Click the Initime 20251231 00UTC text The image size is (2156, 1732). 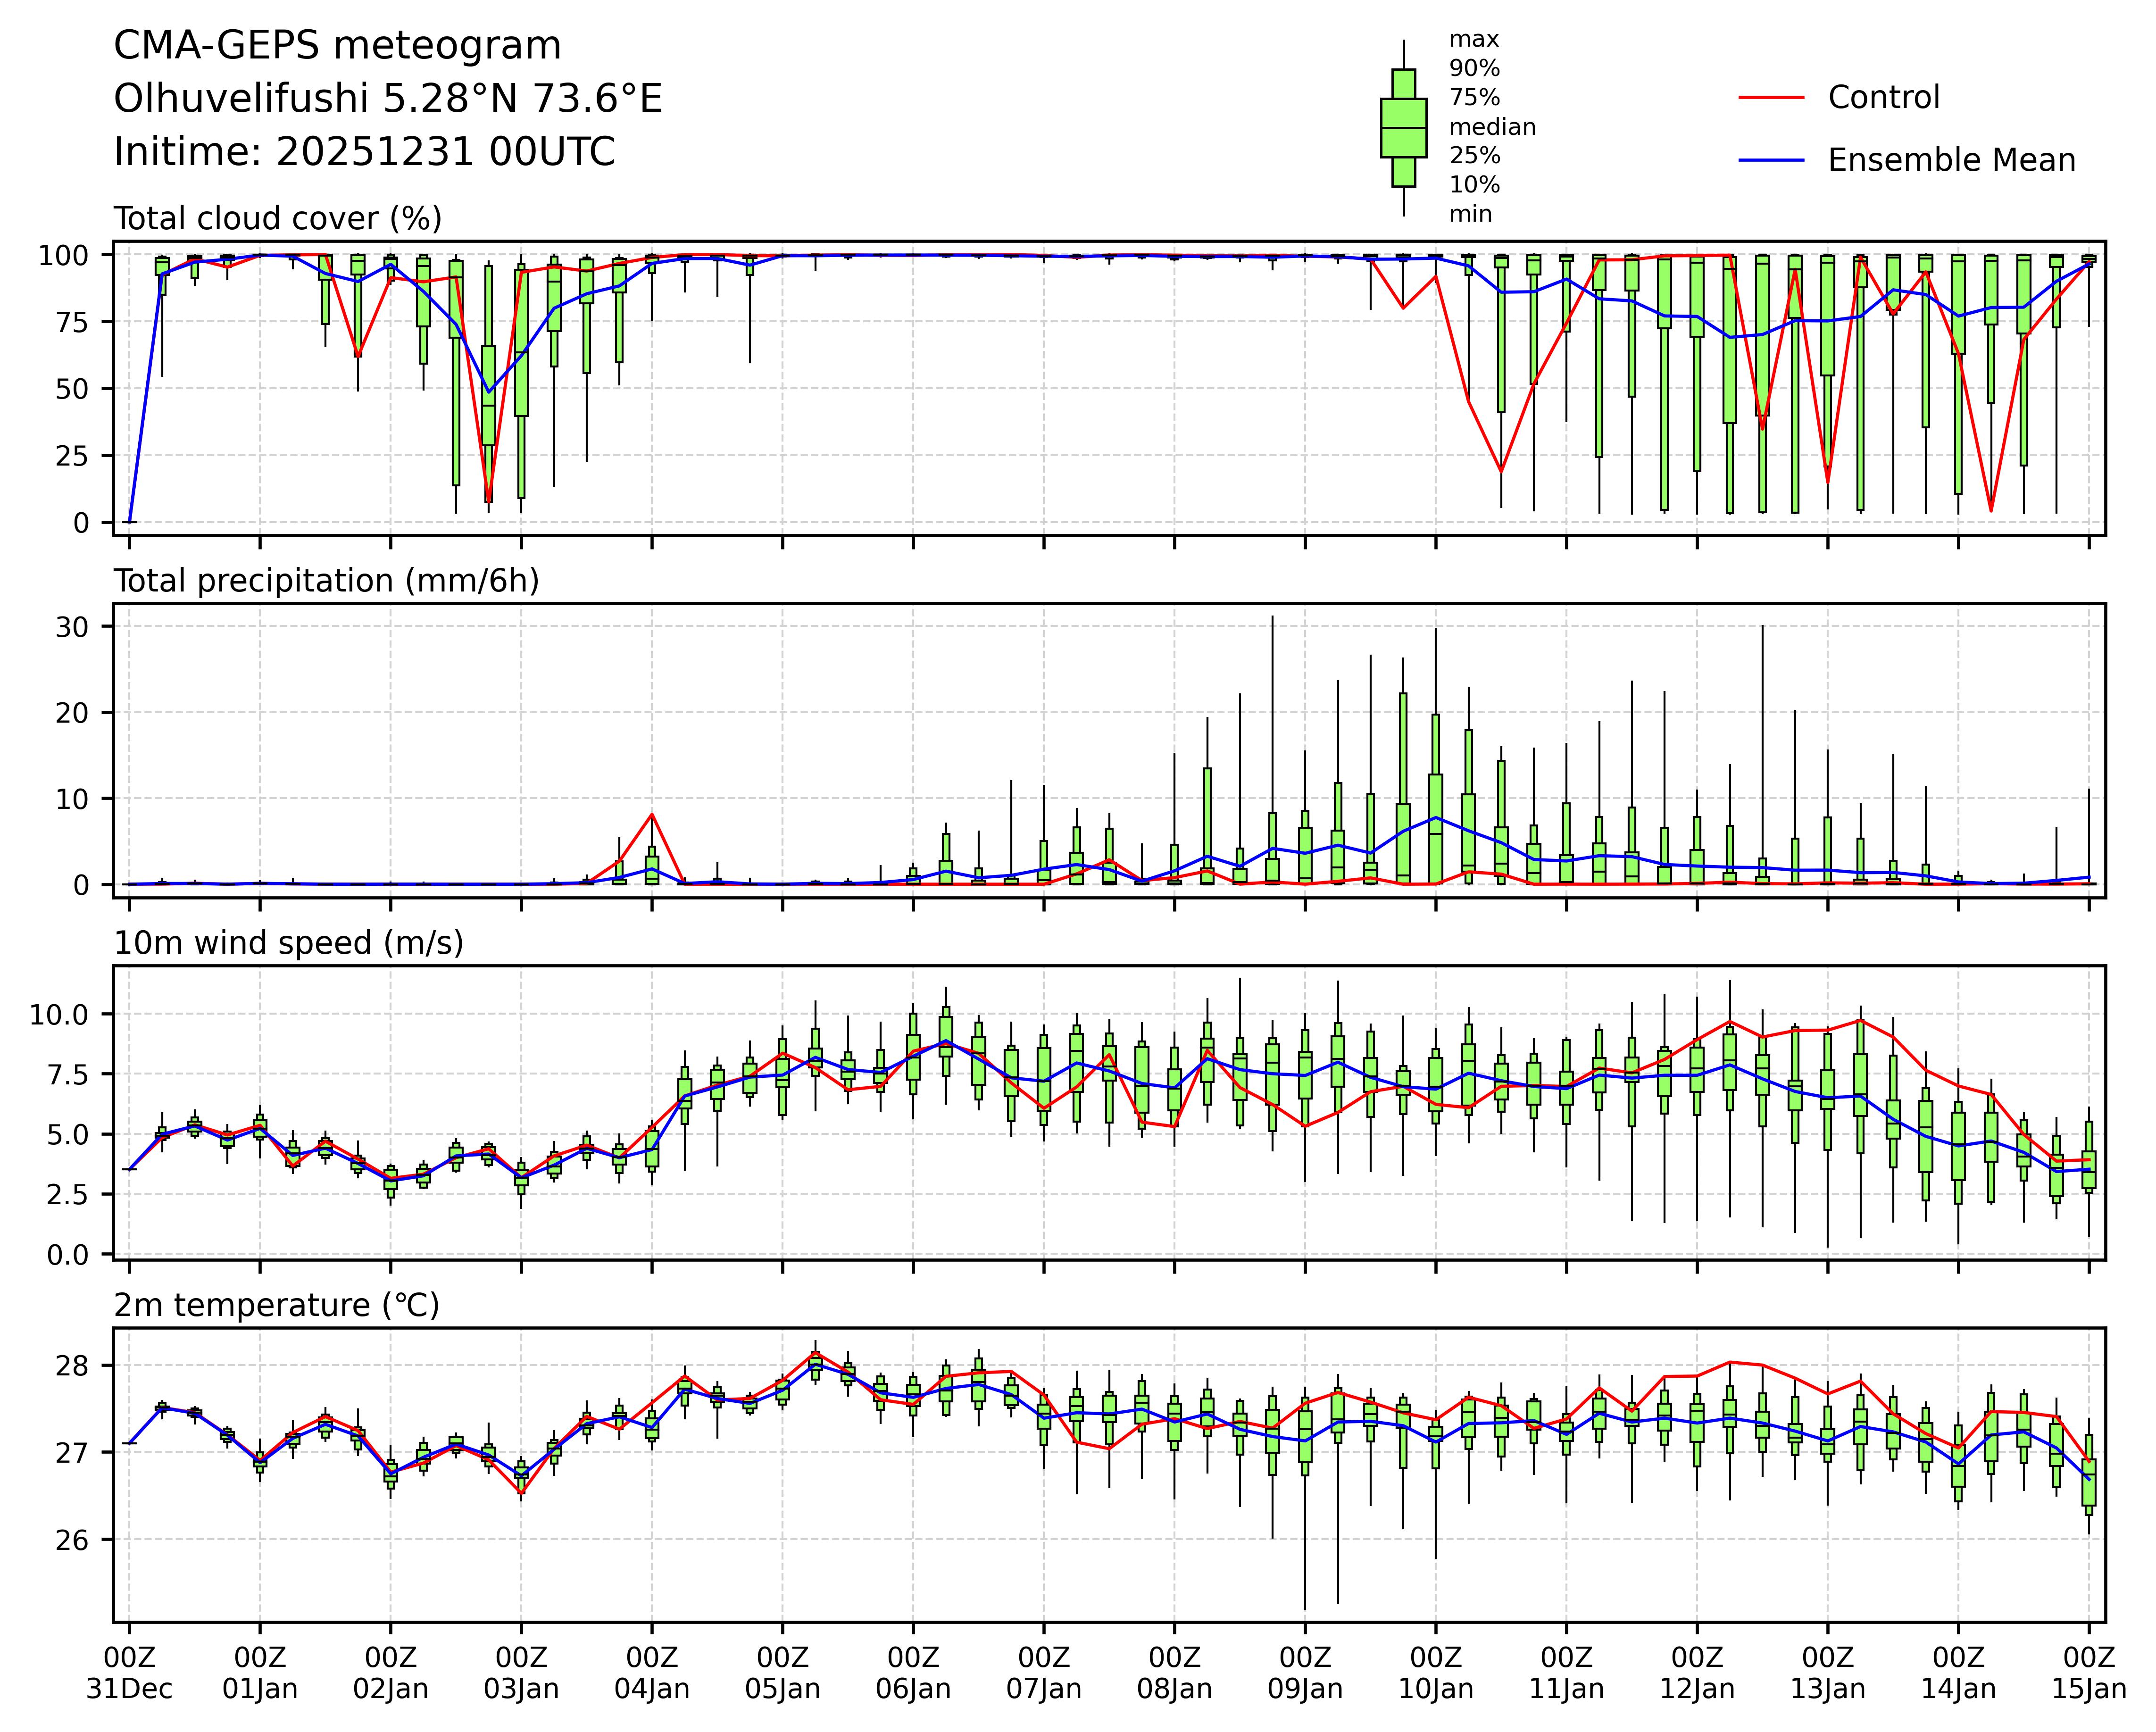click(x=364, y=152)
